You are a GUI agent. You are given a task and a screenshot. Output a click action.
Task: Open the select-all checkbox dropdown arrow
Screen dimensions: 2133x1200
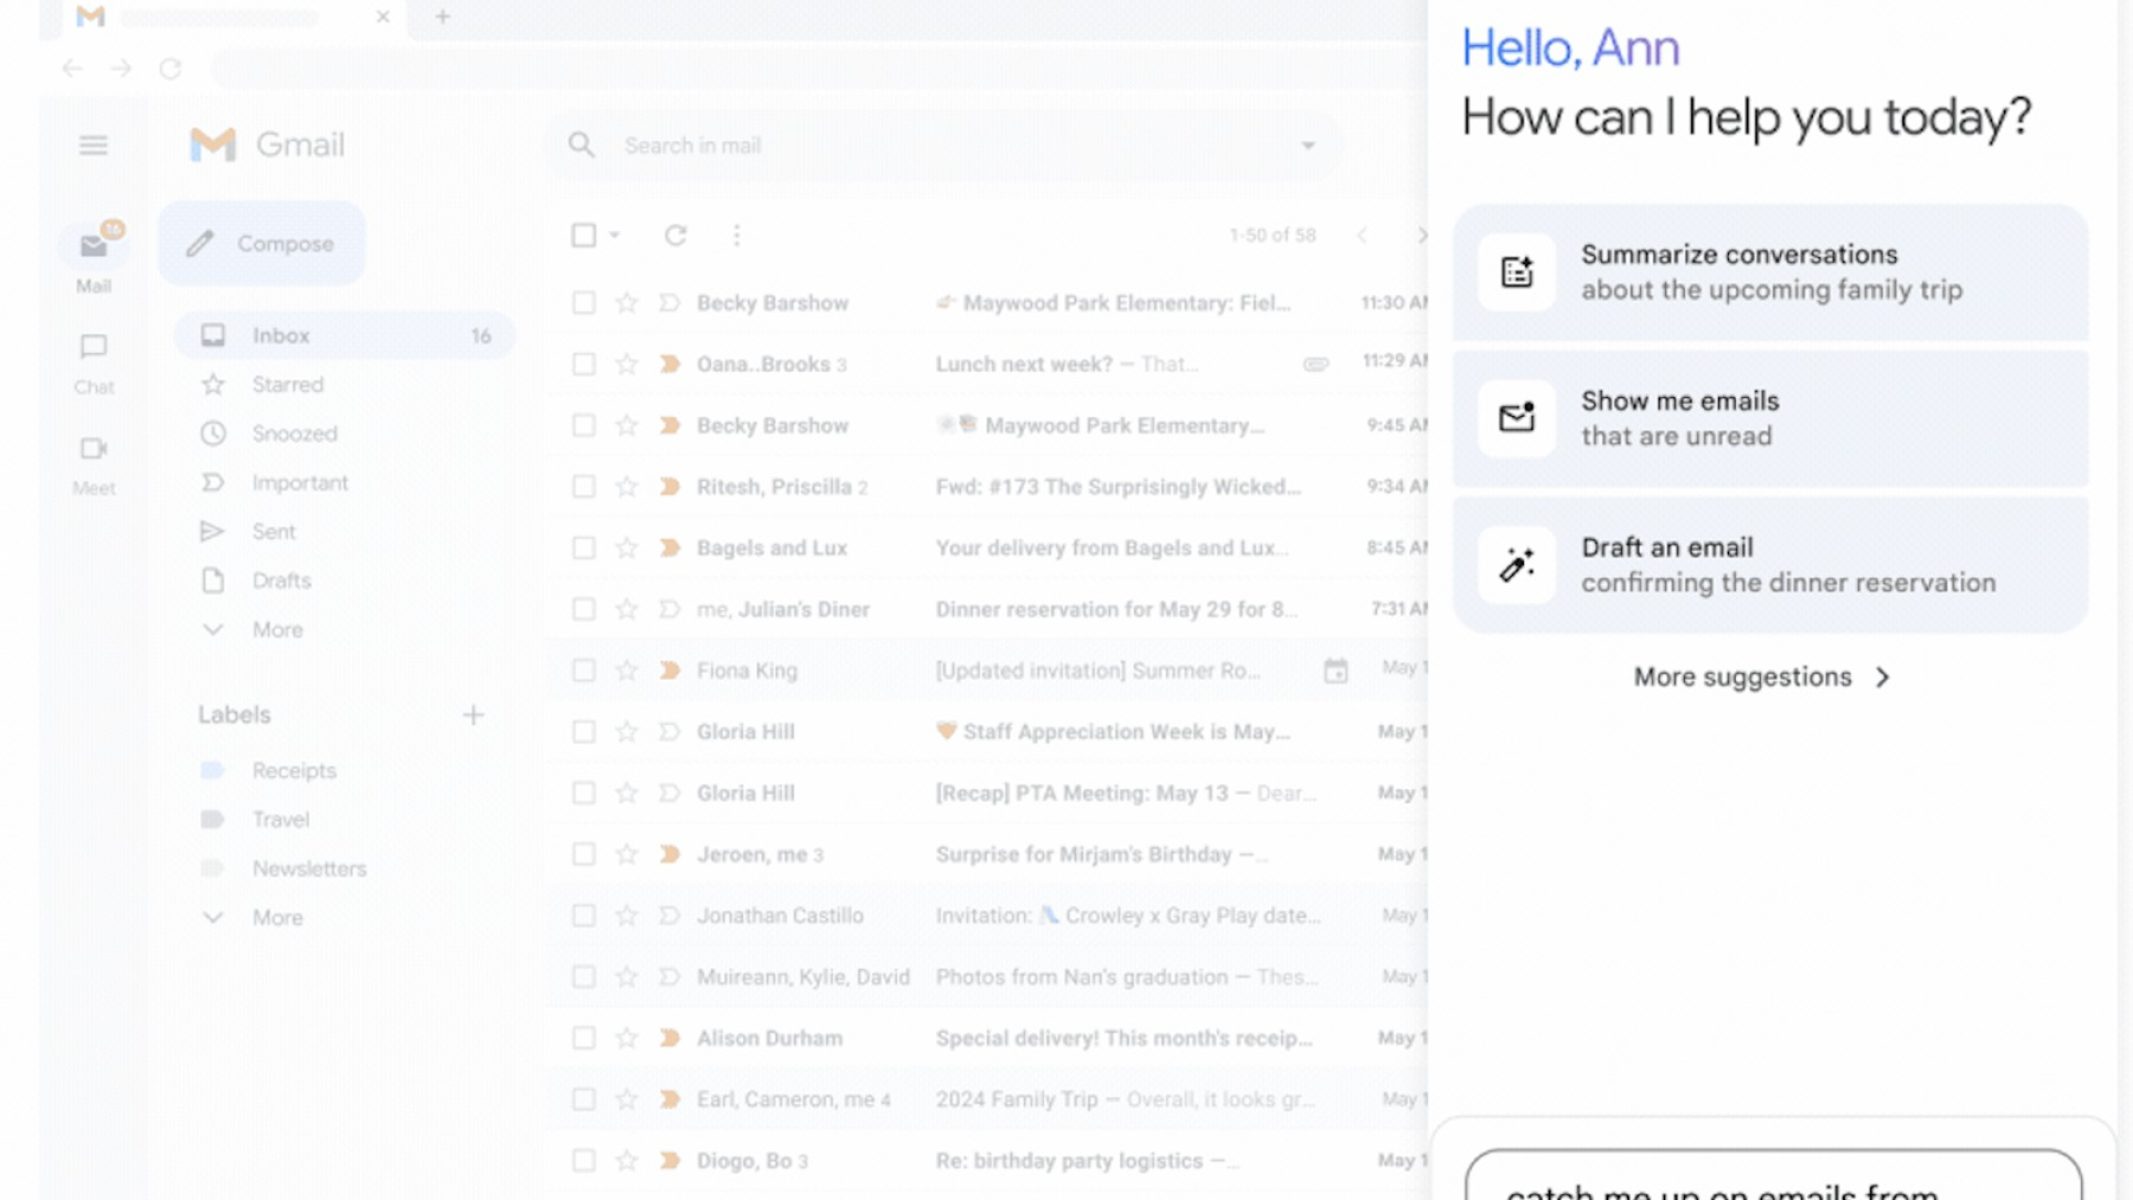(x=615, y=236)
